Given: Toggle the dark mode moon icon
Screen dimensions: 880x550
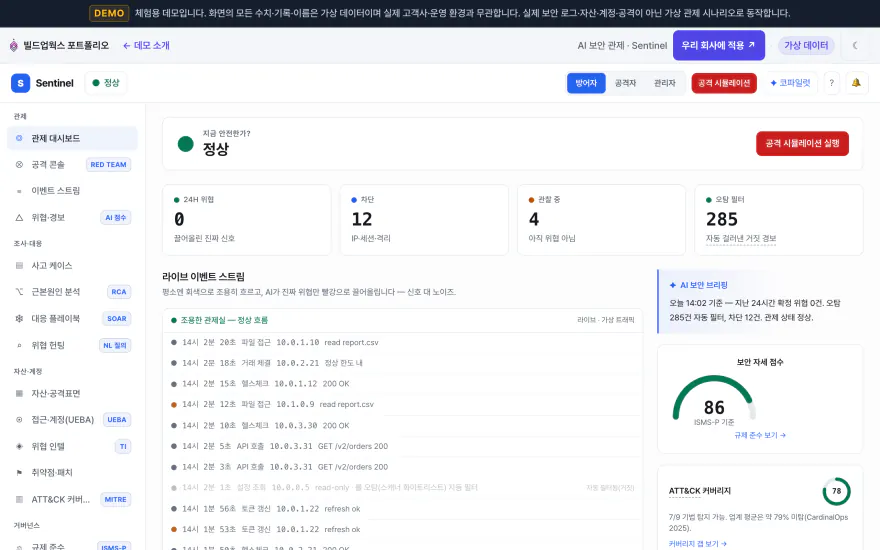Looking at the screenshot, I should [855, 45].
